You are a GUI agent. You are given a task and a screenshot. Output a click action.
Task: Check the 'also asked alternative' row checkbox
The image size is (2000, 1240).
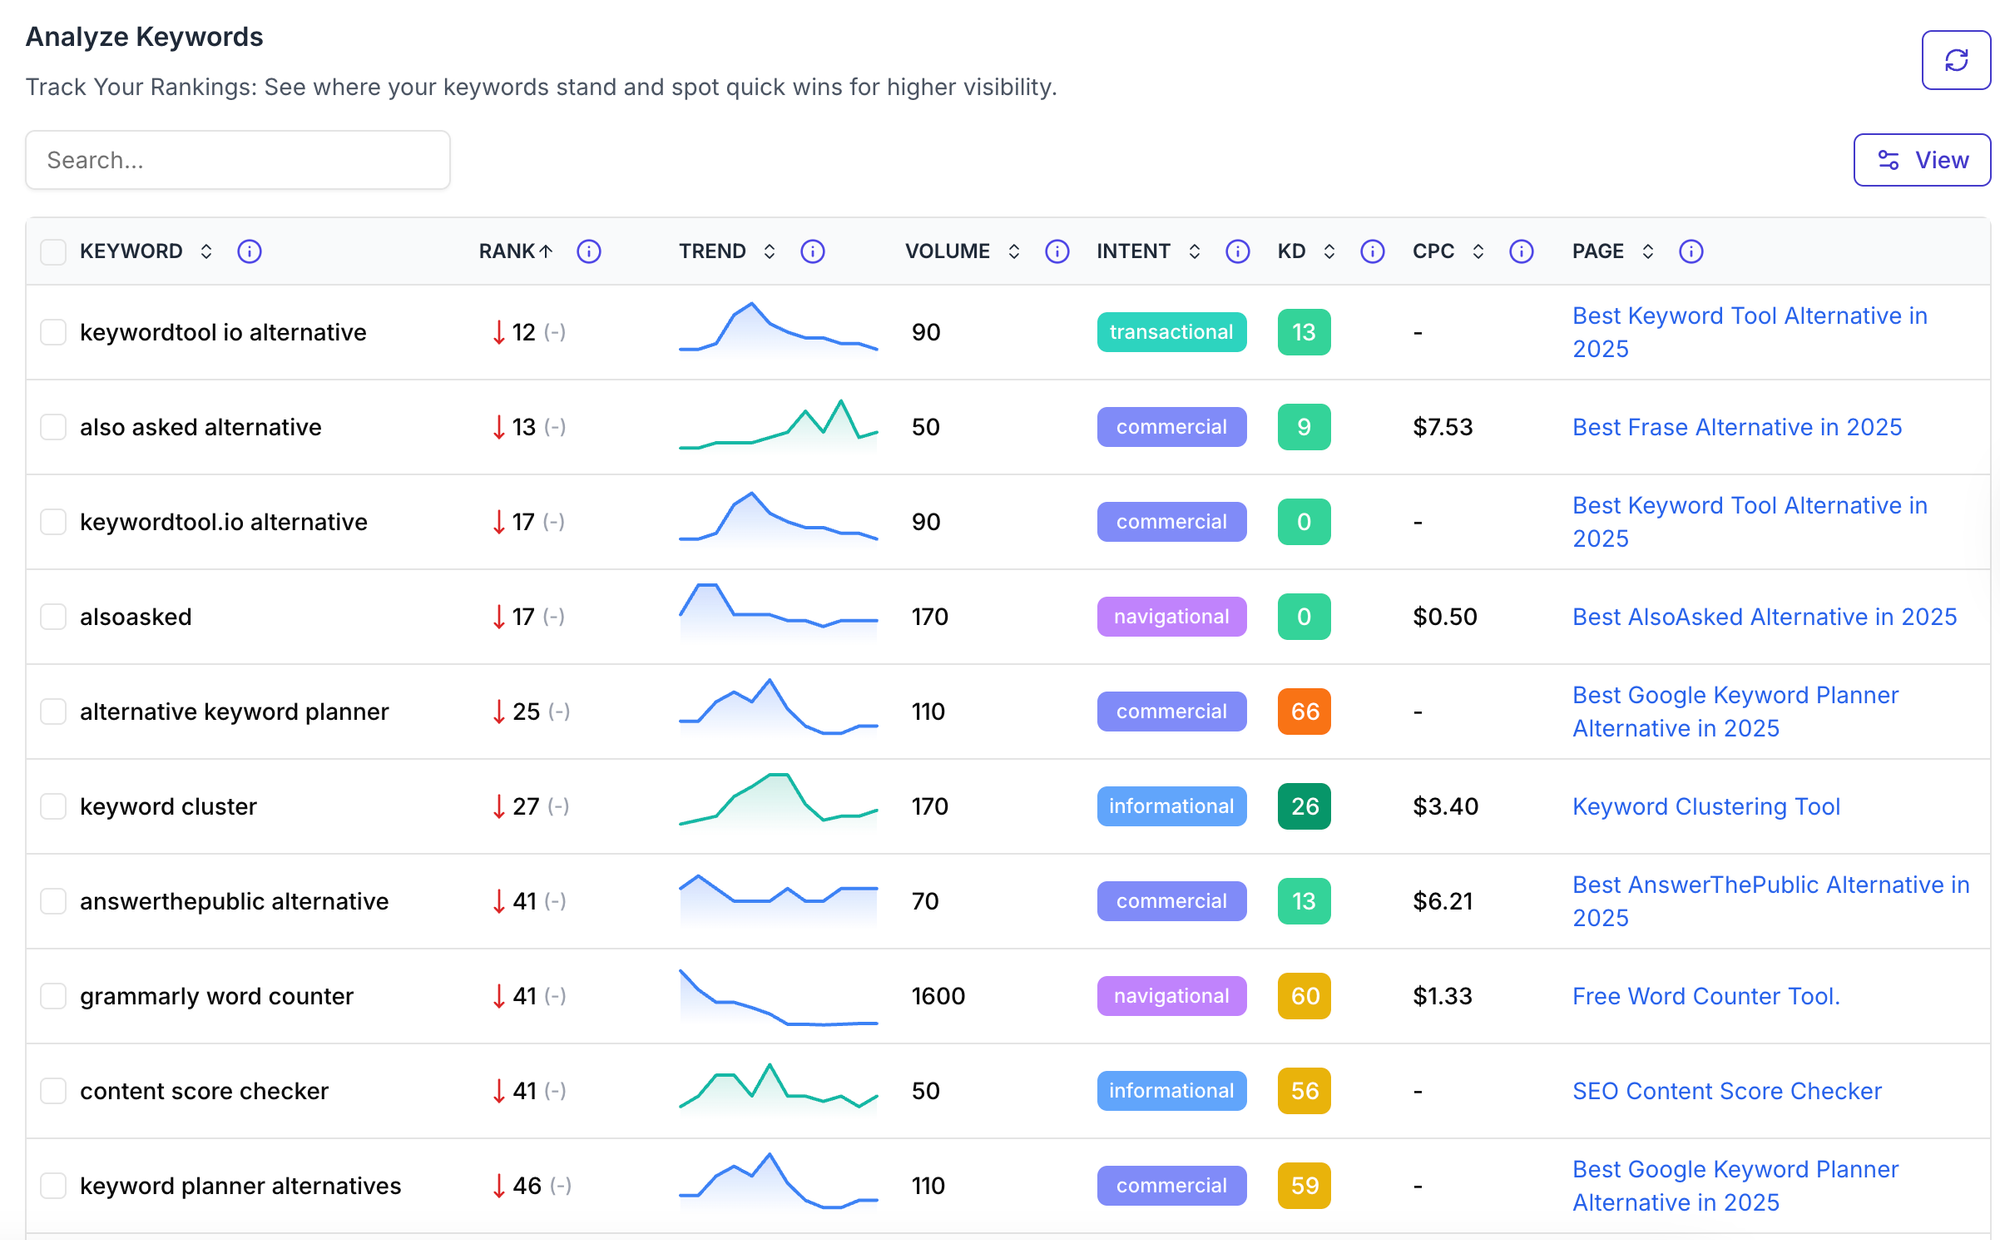53,427
